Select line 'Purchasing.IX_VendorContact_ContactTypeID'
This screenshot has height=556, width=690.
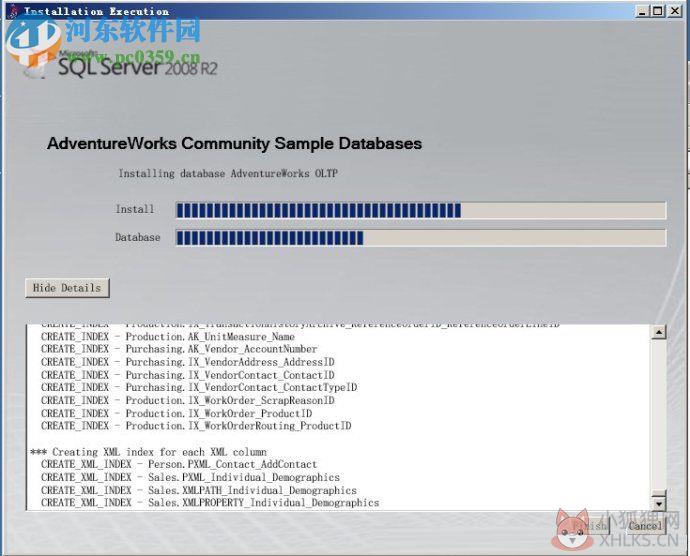[x=199, y=387]
